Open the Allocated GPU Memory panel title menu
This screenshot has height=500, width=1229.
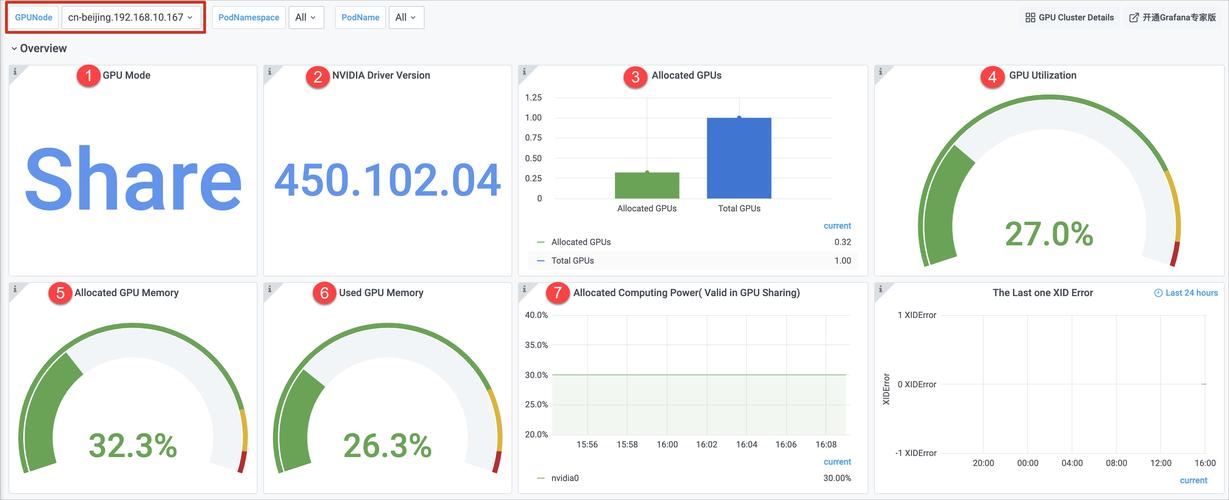click(126, 293)
